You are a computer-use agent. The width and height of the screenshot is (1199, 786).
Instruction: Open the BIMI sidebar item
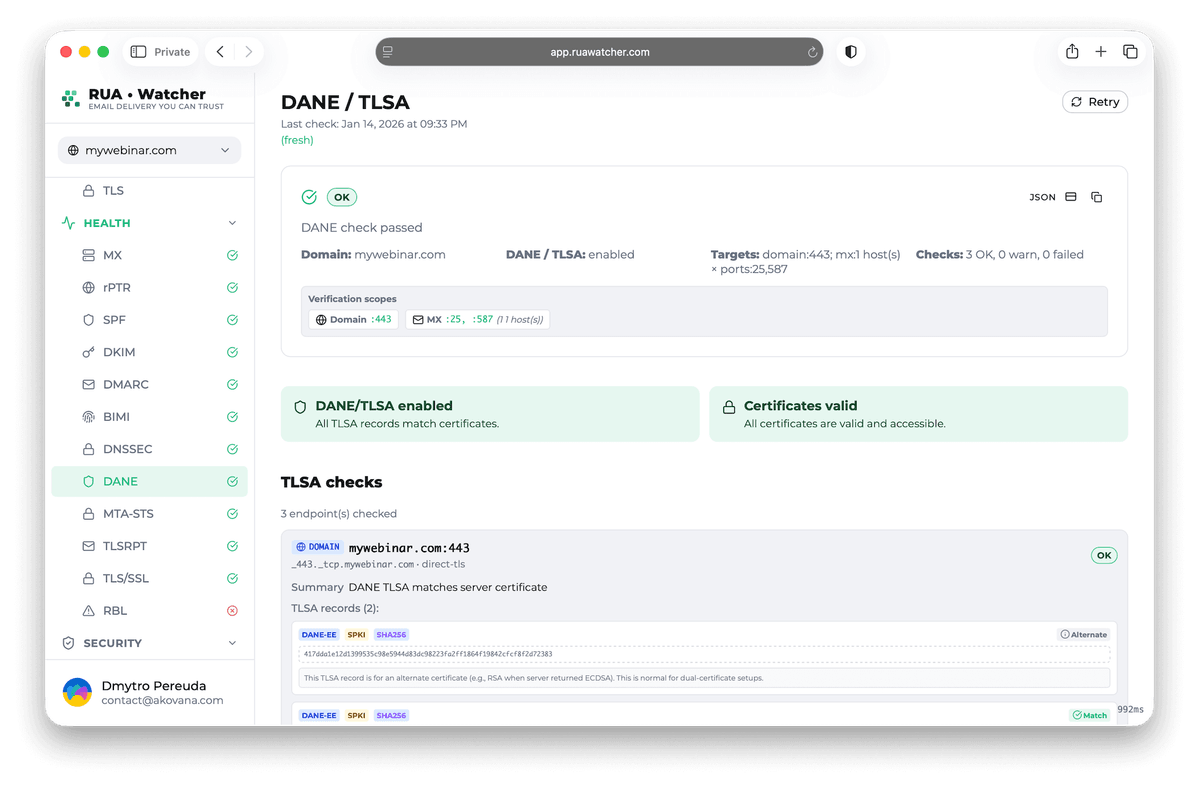coord(149,417)
